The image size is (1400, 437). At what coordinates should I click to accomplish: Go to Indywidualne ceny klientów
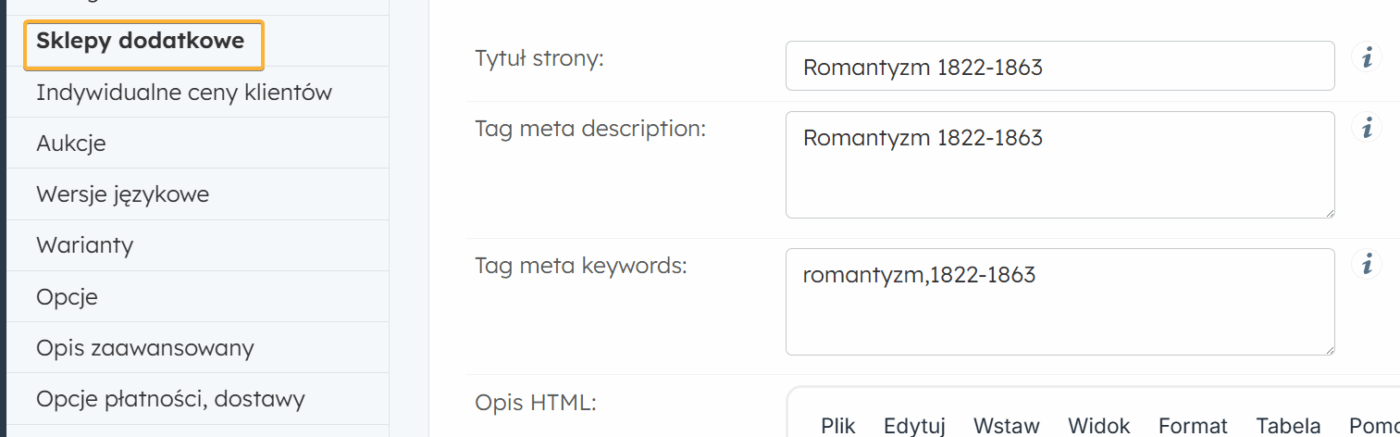pos(184,93)
